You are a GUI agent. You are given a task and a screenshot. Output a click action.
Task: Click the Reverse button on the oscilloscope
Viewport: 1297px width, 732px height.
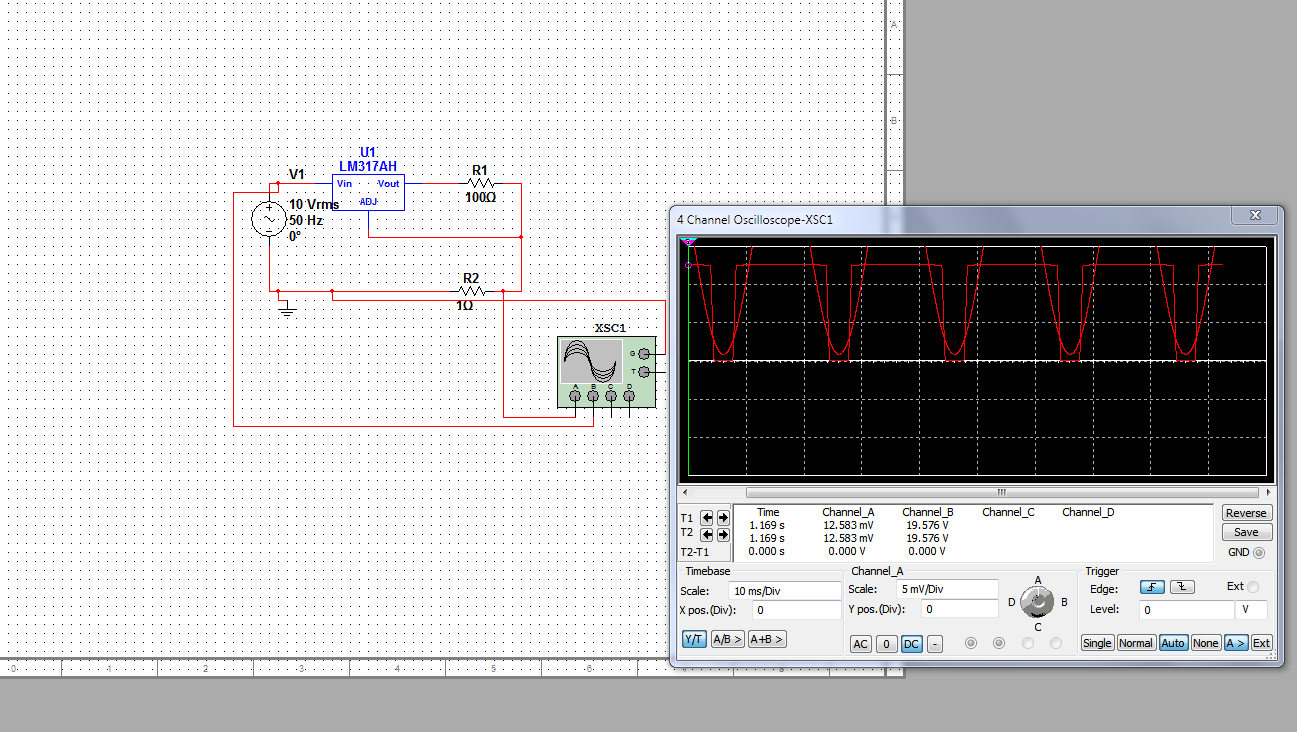pos(1246,513)
